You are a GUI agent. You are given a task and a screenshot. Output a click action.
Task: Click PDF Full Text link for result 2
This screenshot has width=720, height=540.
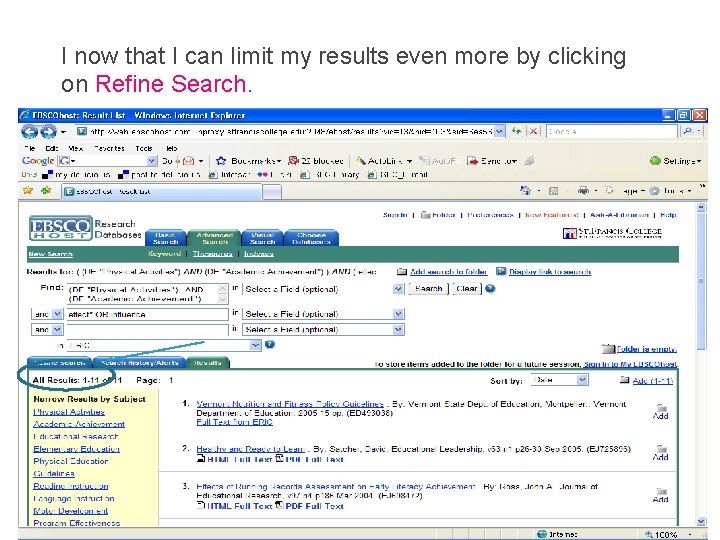[x=315, y=459]
